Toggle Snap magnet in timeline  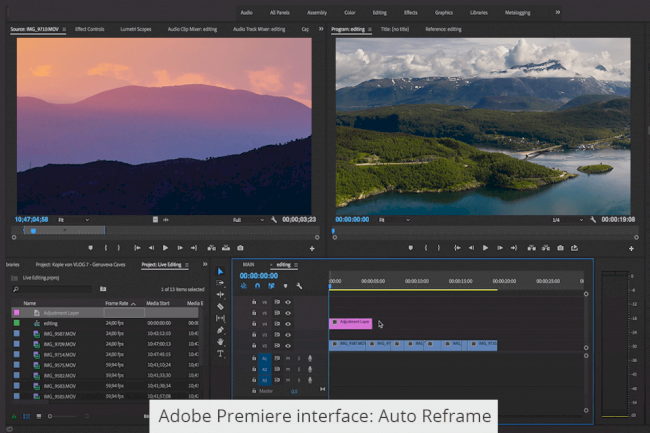click(257, 286)
